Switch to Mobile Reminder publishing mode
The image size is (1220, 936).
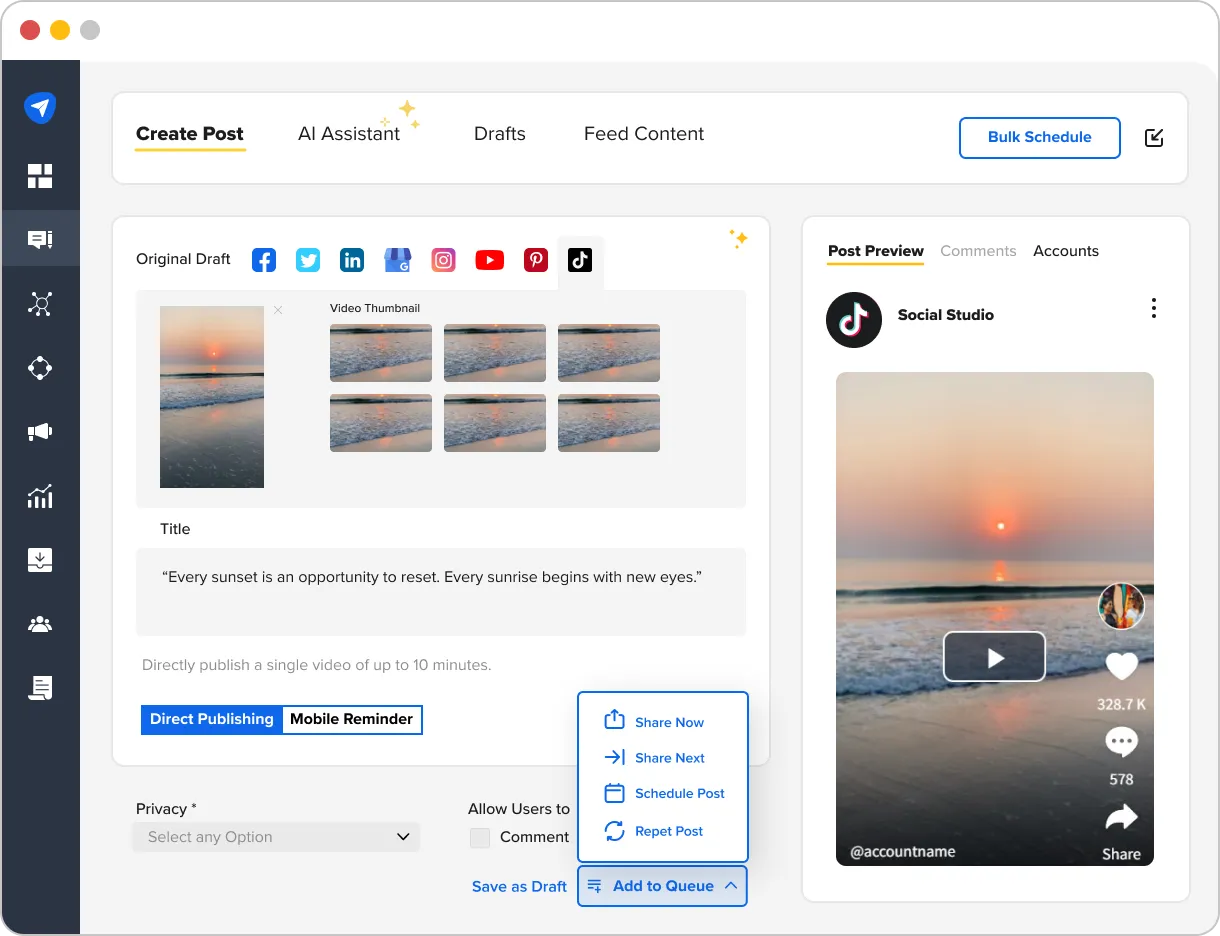click(351, 719)
